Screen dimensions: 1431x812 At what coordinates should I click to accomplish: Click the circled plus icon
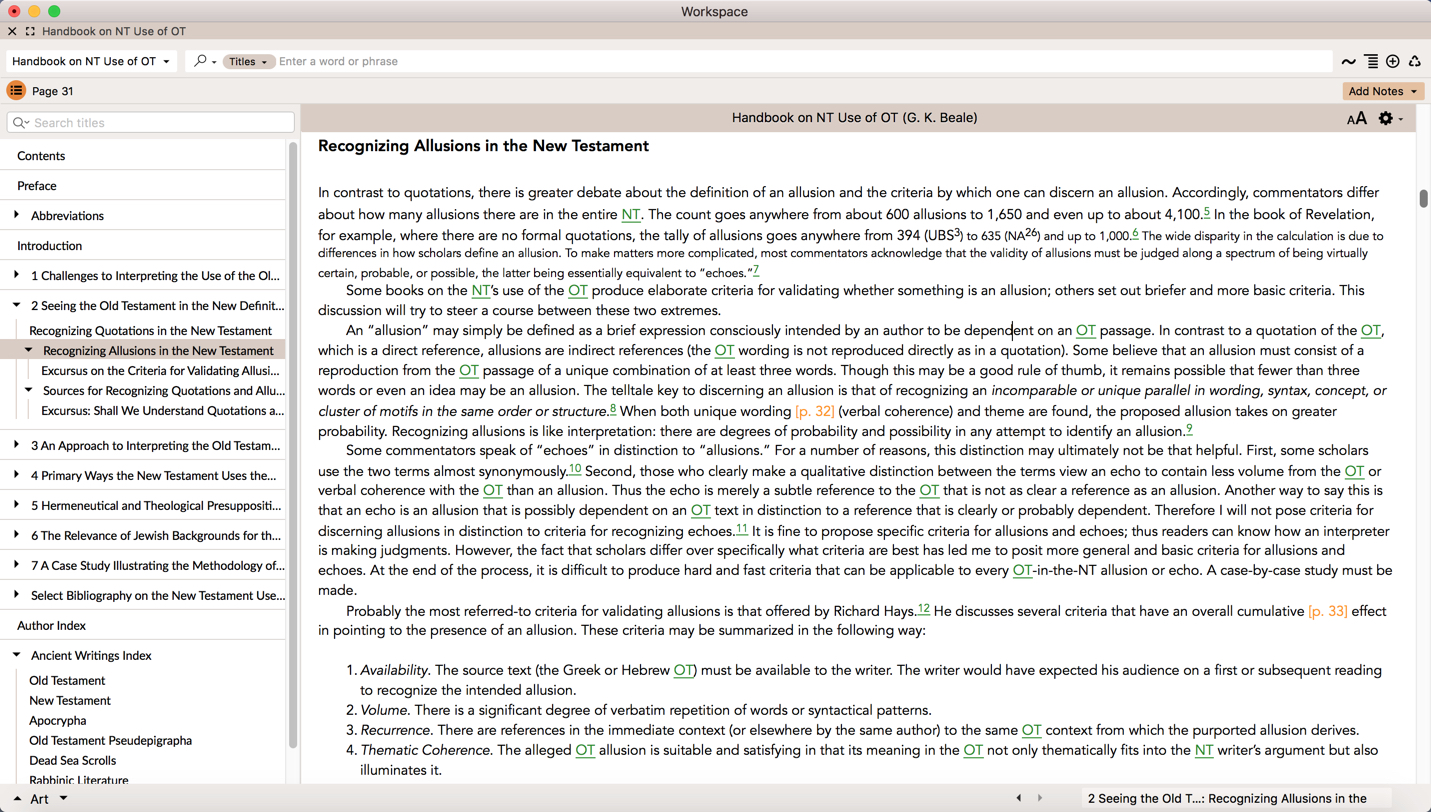point(1393,62)
